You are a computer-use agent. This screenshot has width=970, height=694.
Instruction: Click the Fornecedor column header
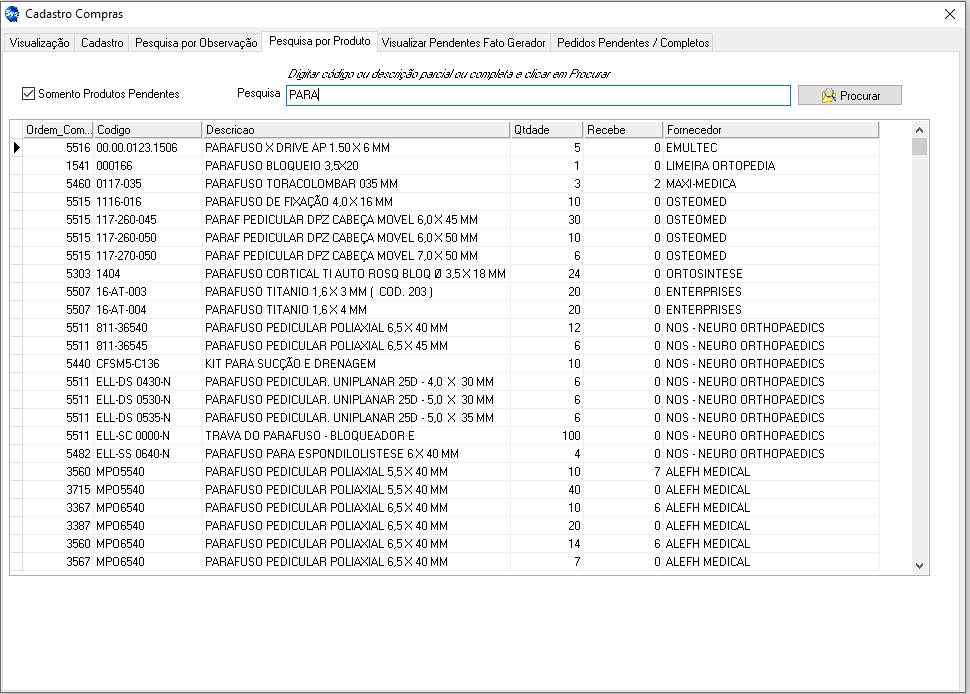pos(770,130)
